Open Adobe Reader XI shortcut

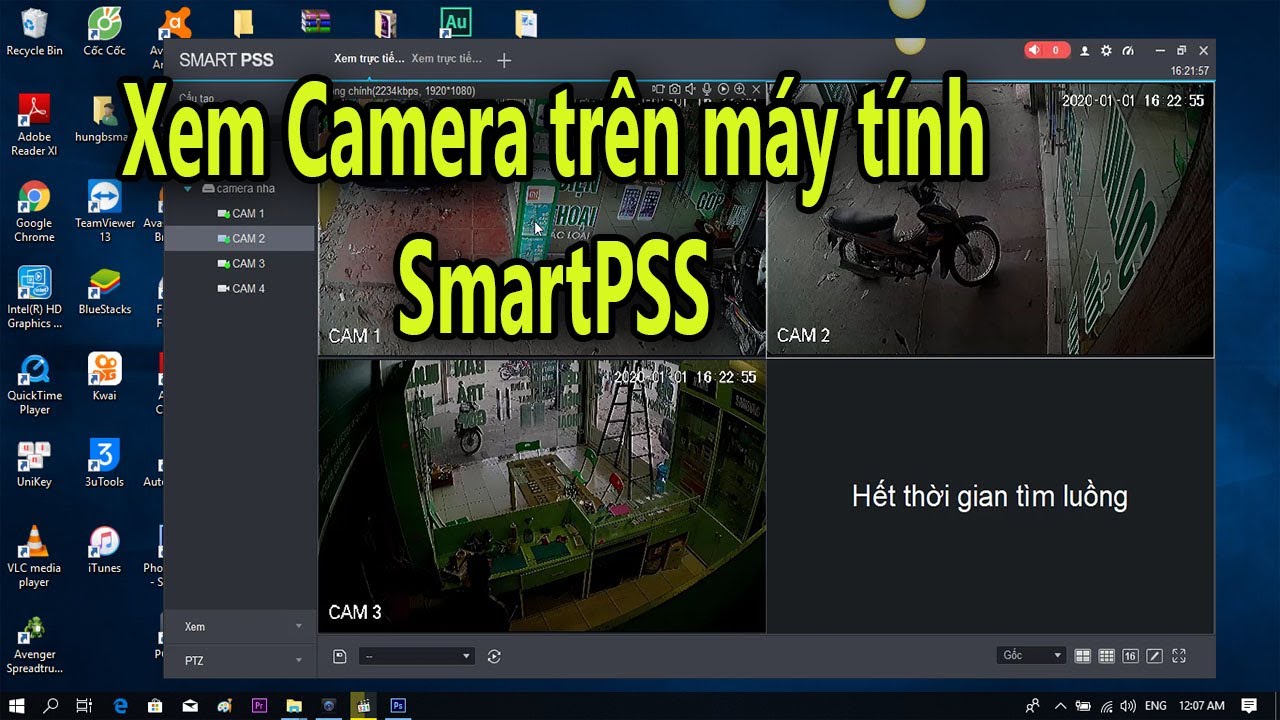pyautogui.click(x=34, y=125)
